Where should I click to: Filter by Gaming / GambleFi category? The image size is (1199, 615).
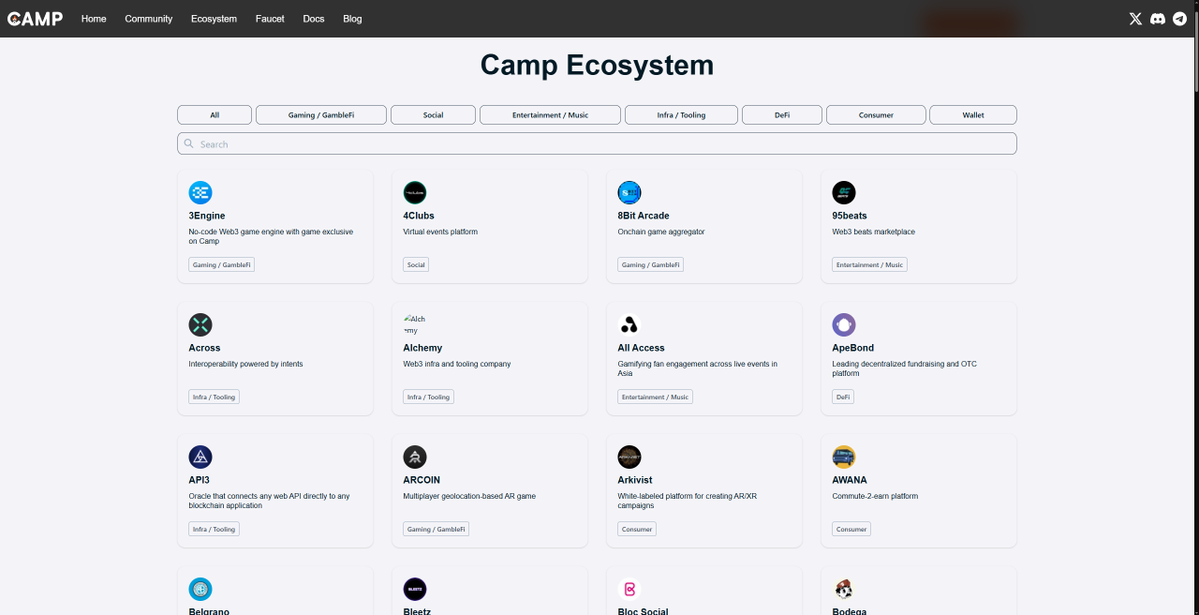[321, 115]
